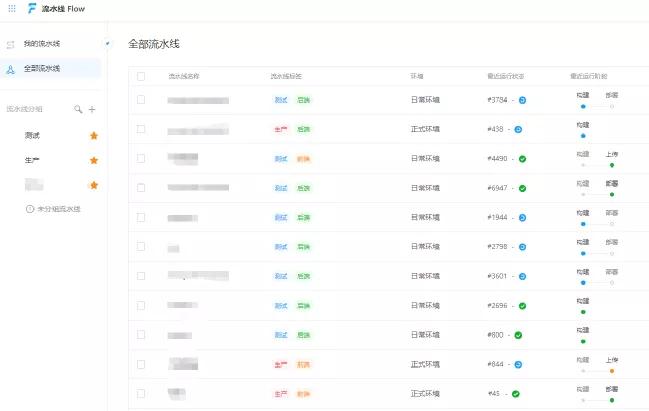This screenshot has height=411, width=649.
Task: Click 日常环境 in row #3601
Action: click(425, 276)
